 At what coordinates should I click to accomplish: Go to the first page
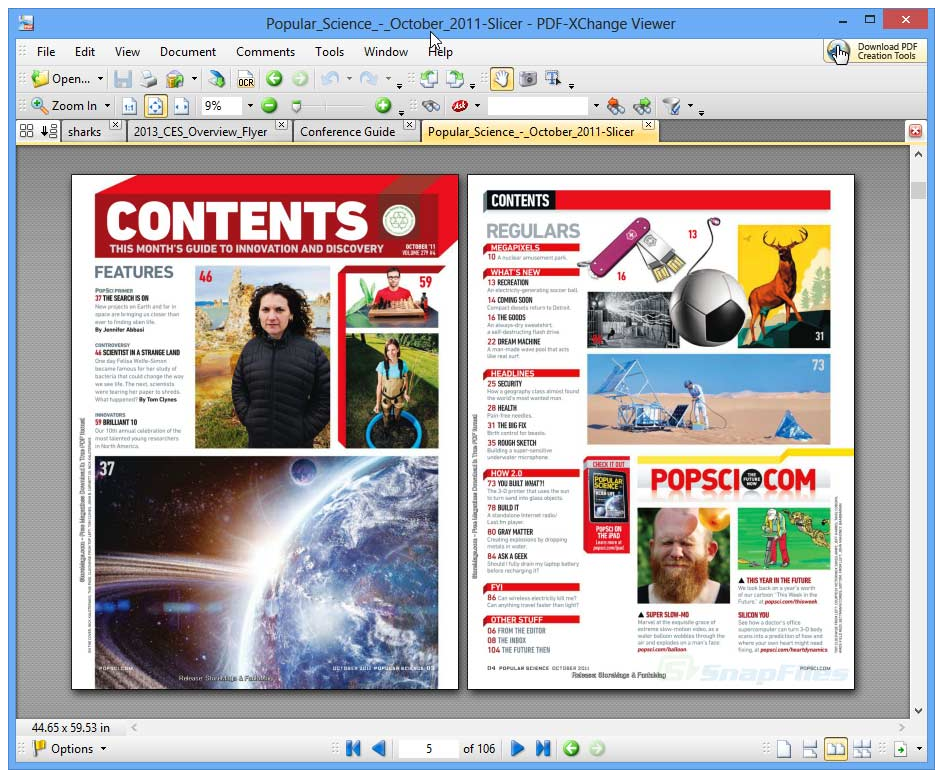353,749
